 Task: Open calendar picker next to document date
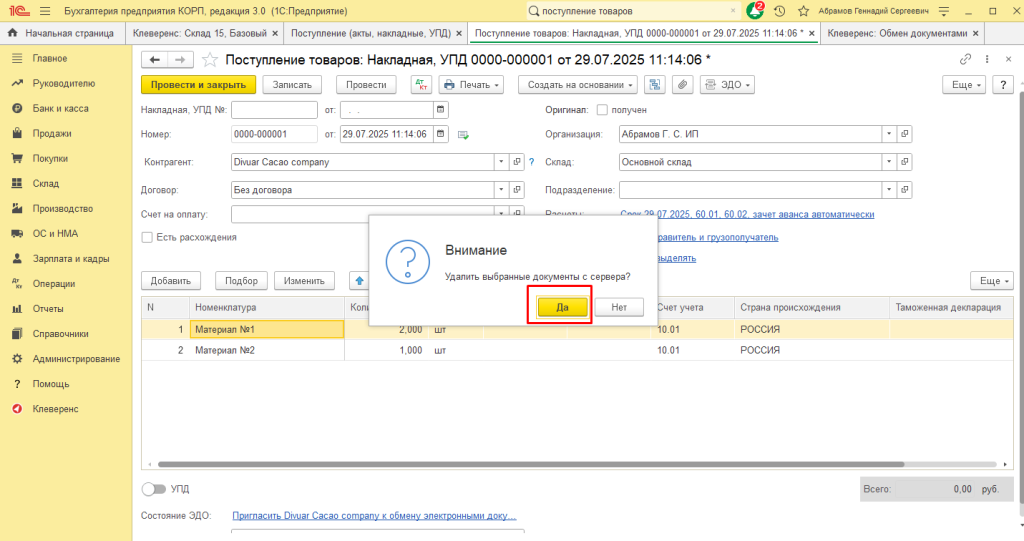tap(441, 135)
